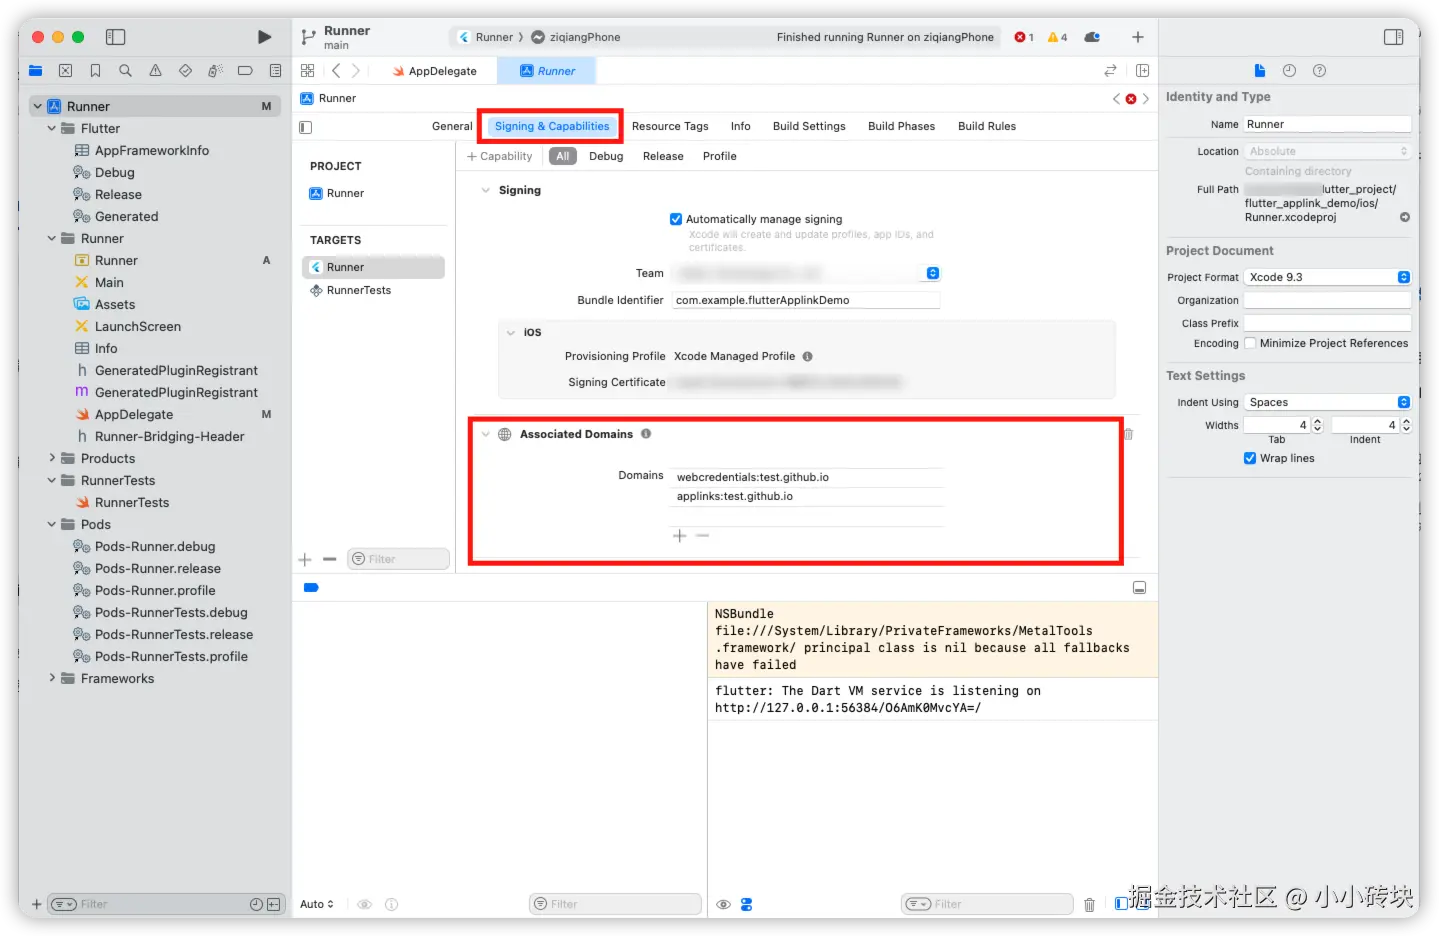The image size is (1439, 936).
Task: Open the issue navigator warning icon
Action: click(155, 71)
